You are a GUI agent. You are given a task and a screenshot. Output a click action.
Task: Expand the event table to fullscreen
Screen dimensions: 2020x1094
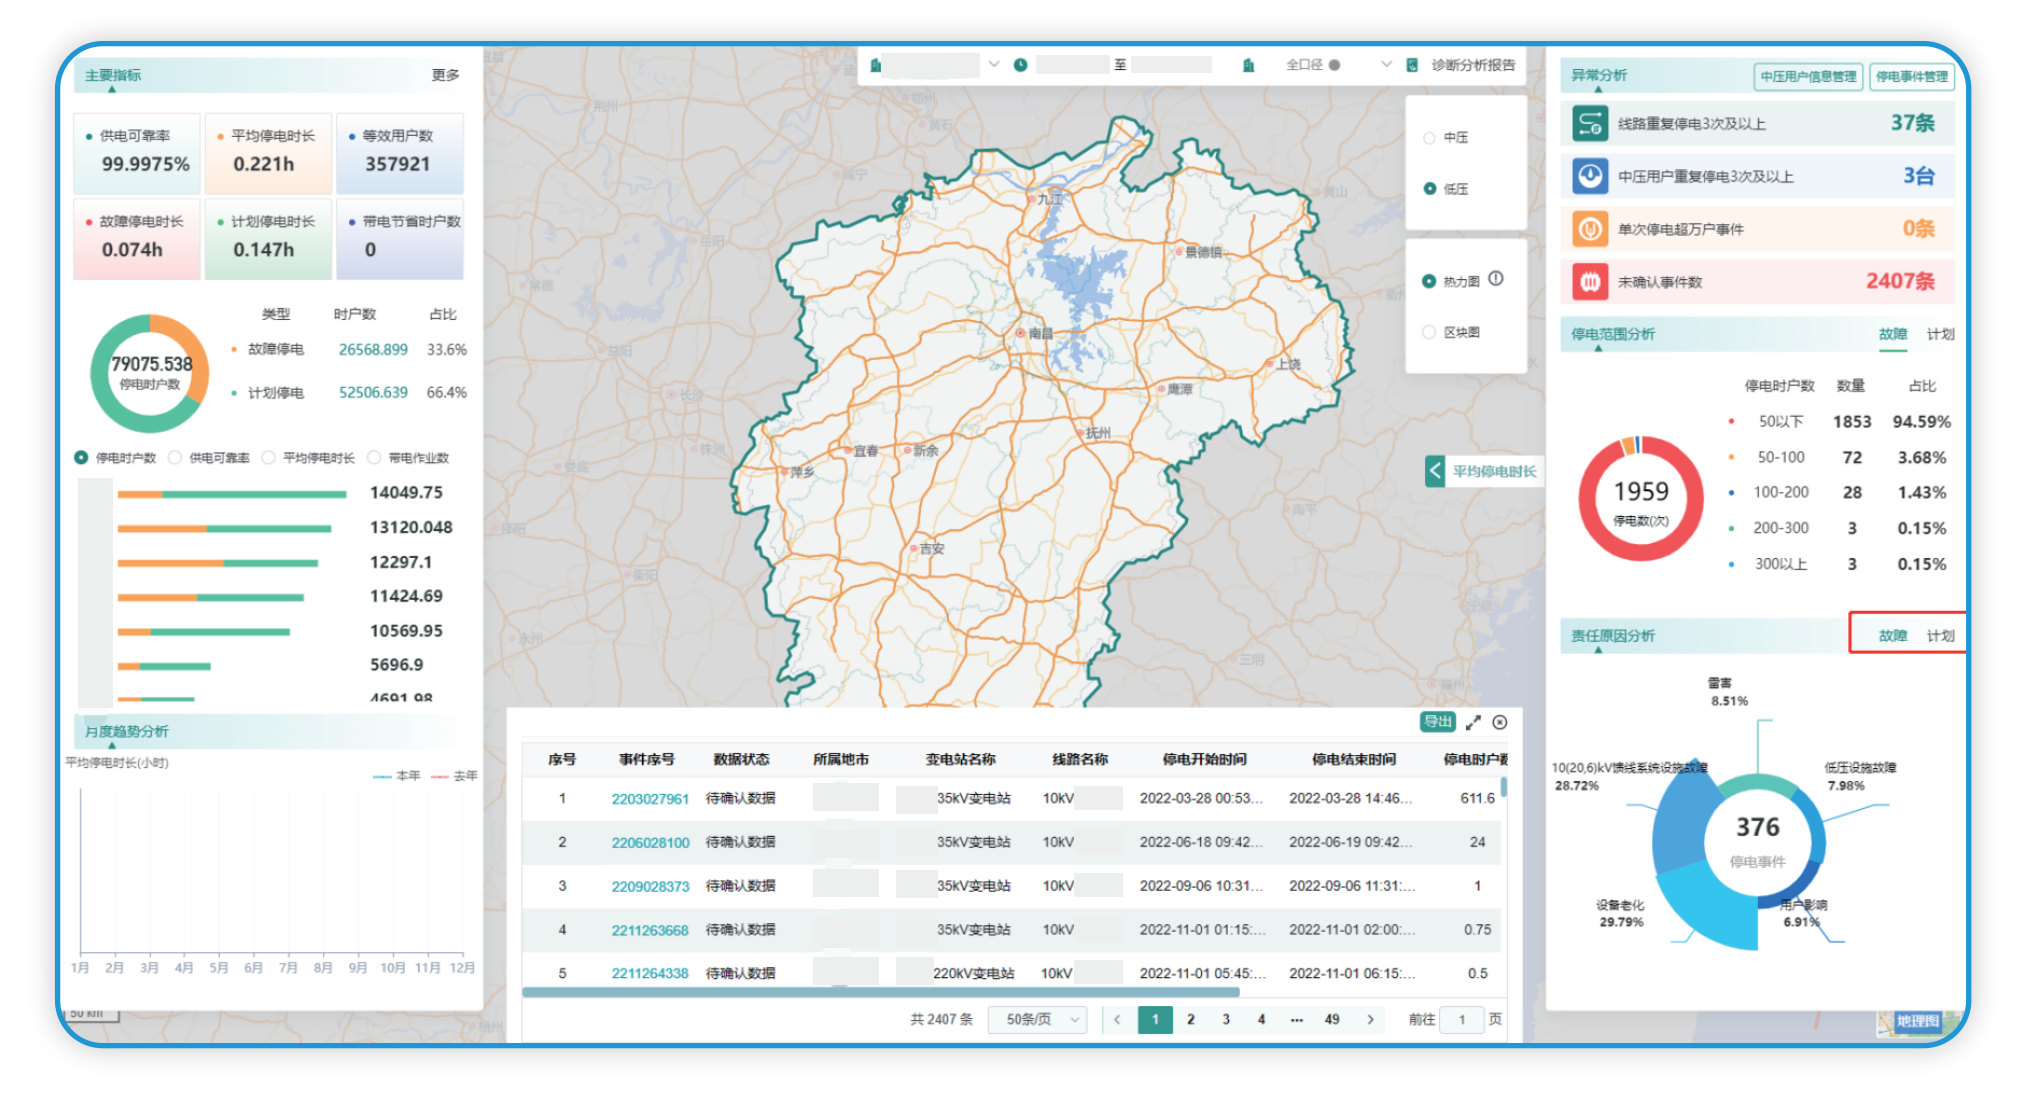pyautogui.click(x=1473, y=722)
